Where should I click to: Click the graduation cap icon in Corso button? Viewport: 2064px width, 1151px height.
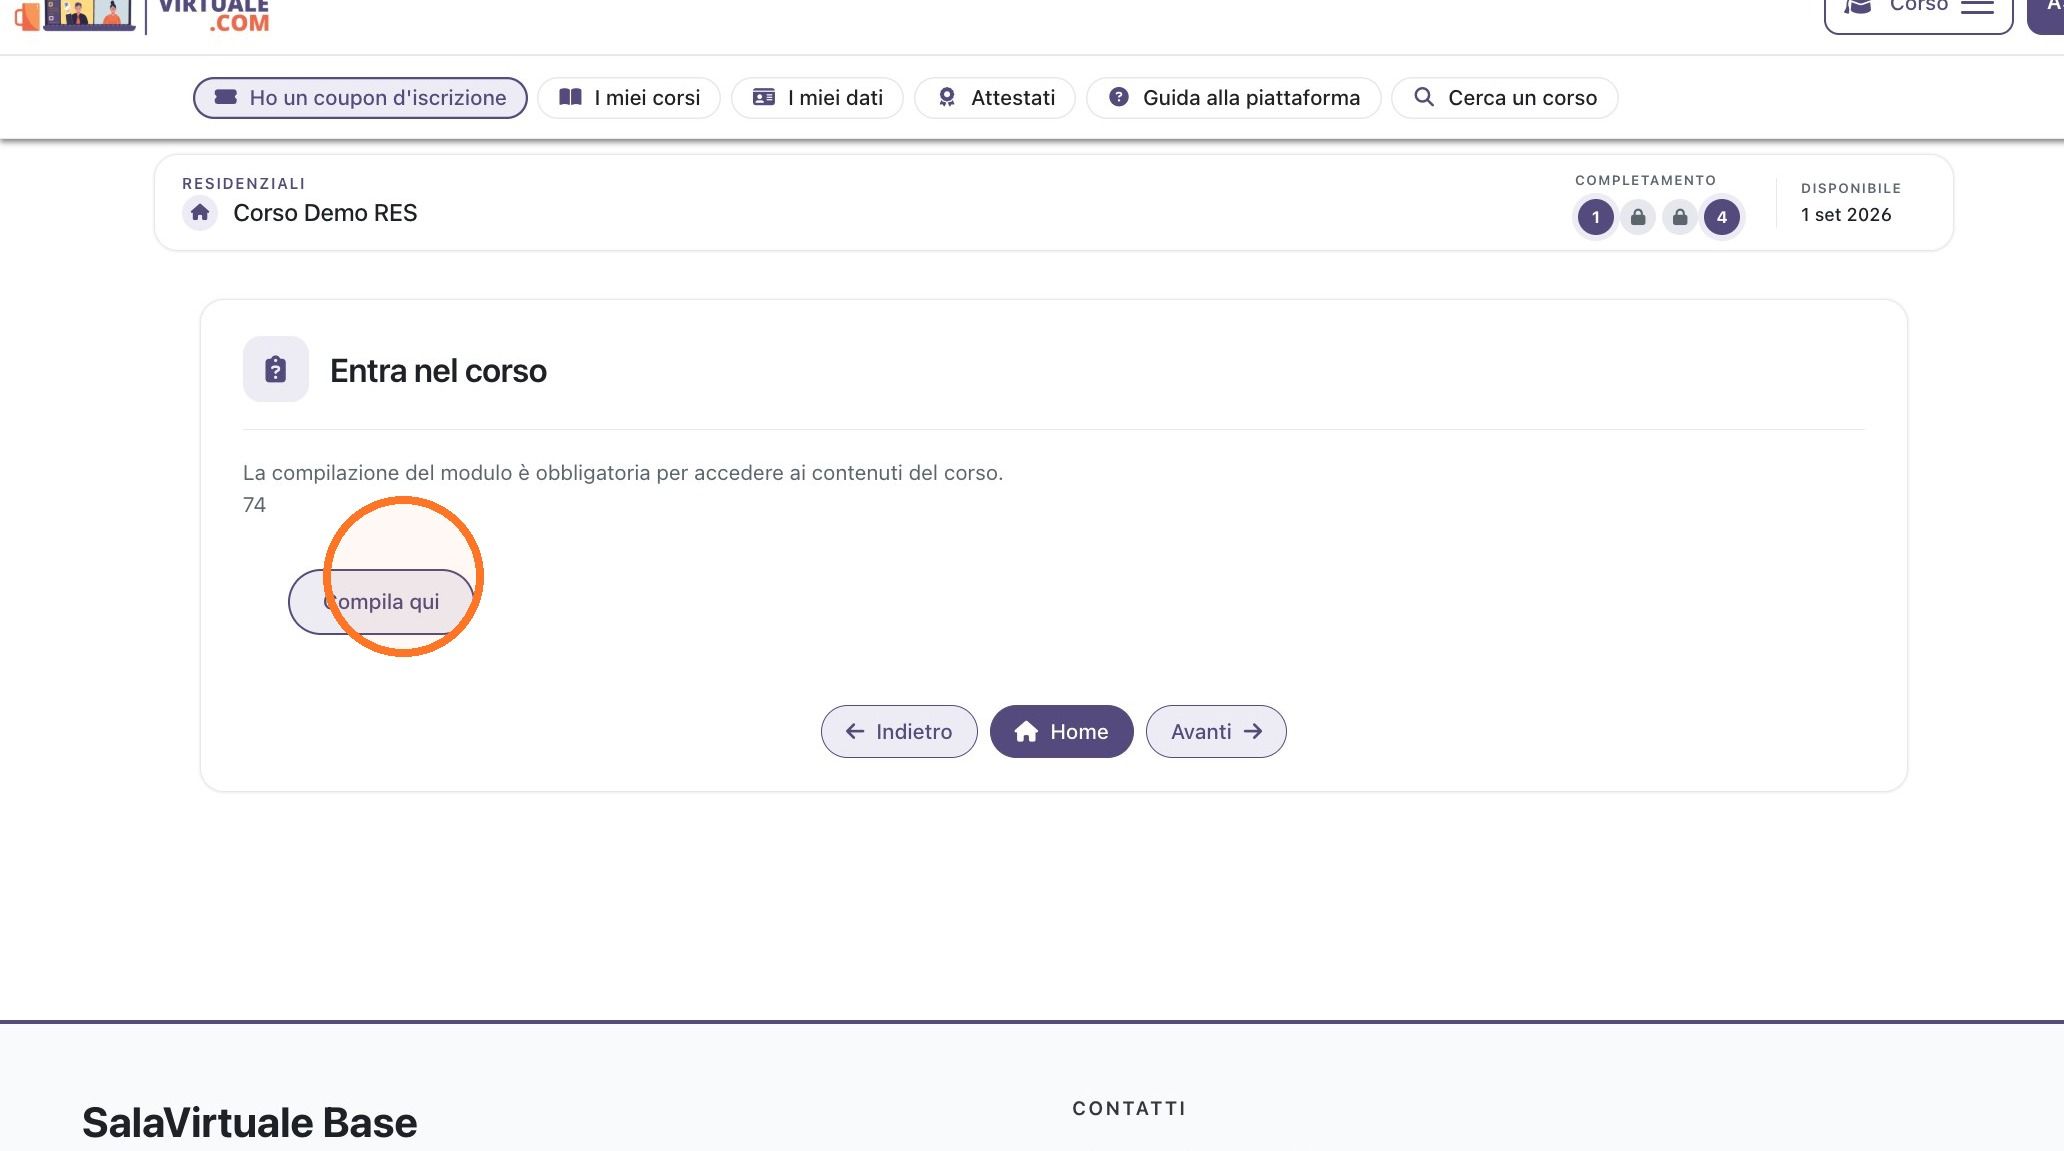[1858, 6]
